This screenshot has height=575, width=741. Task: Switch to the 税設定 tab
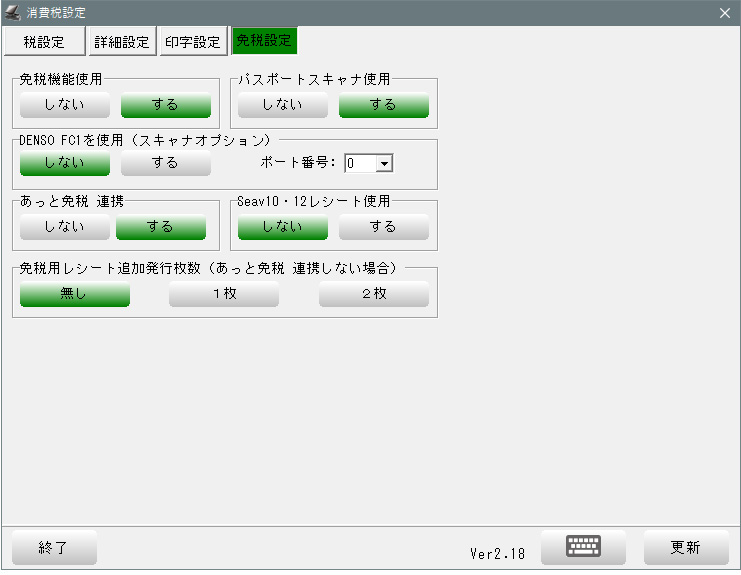(x=44, y=42)
